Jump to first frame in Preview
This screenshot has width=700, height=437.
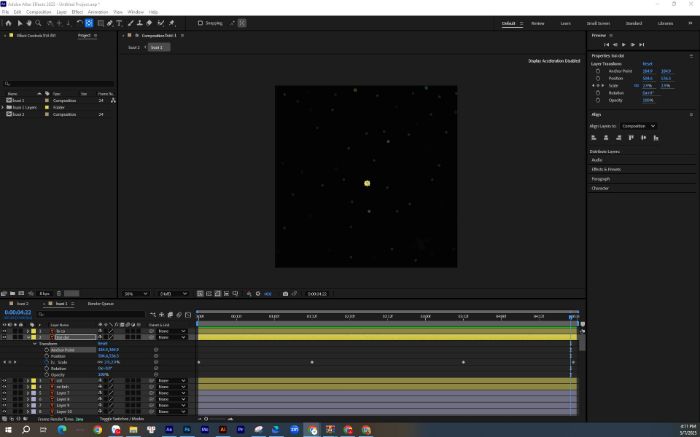(x=606, y=45)
